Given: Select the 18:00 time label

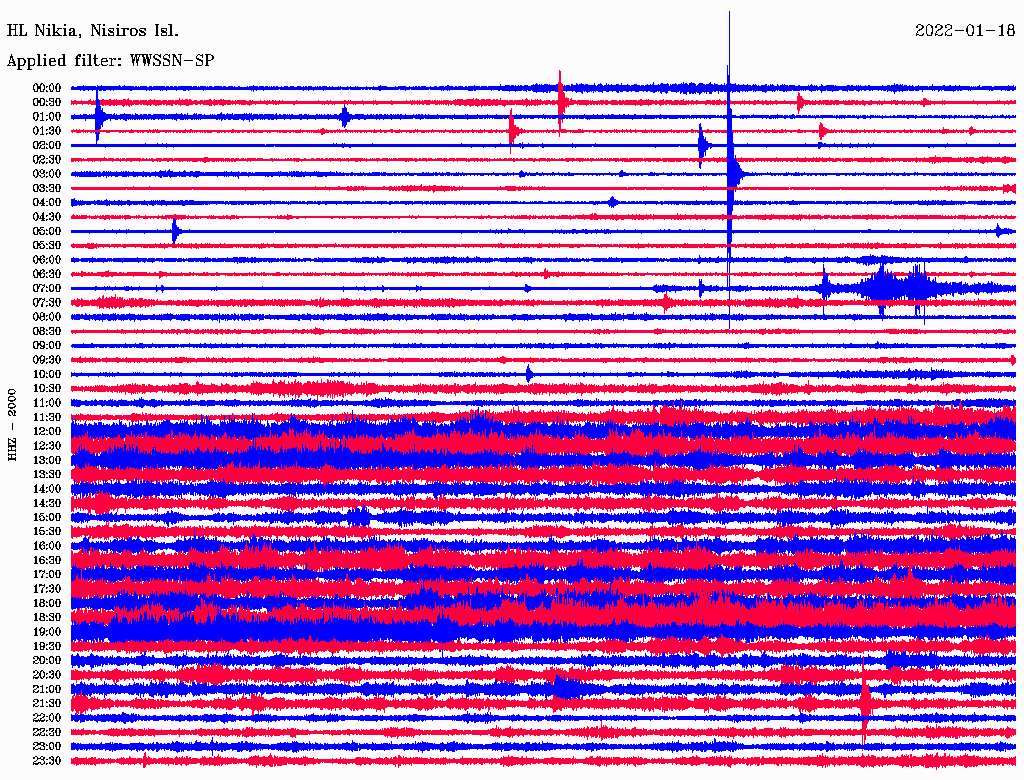Looking at the screenshot, I should pyautogui.click(x=47, y=603).
